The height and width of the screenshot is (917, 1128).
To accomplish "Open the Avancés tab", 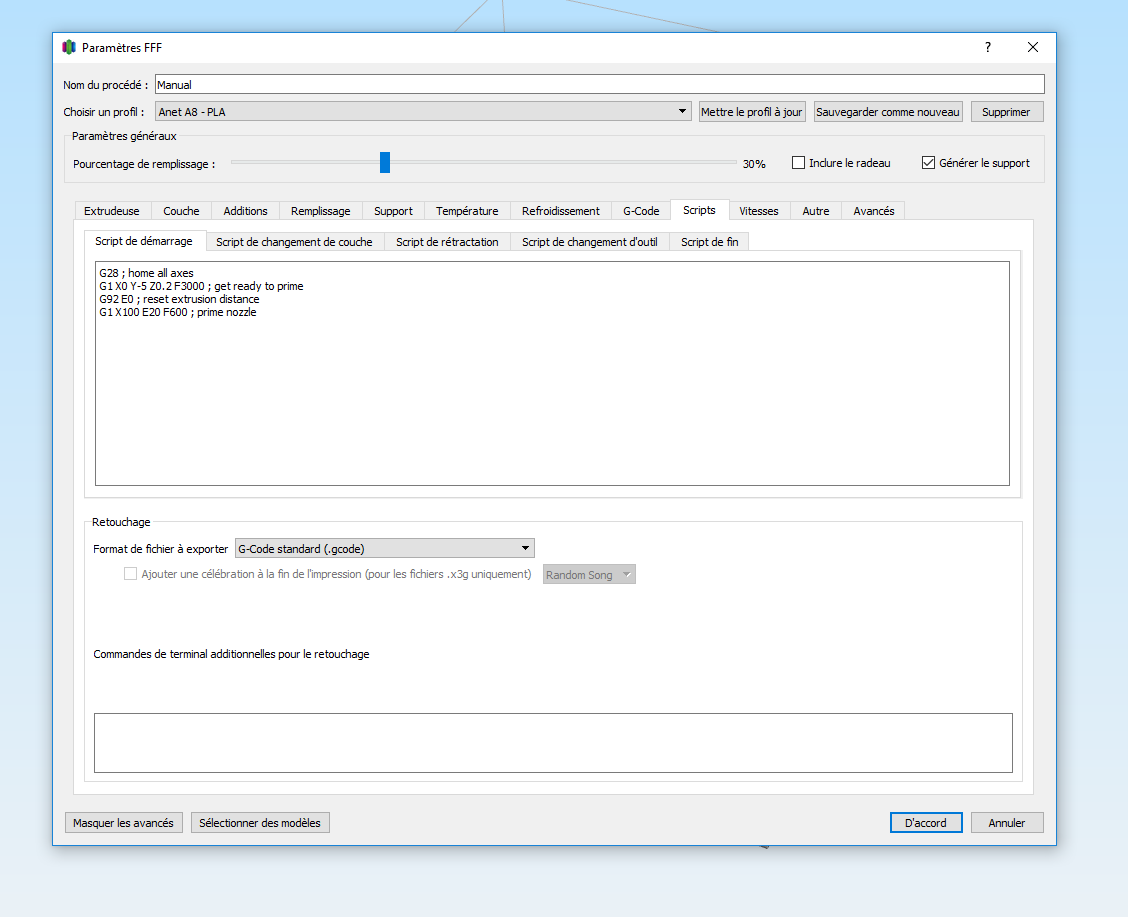I will [874, 211].
